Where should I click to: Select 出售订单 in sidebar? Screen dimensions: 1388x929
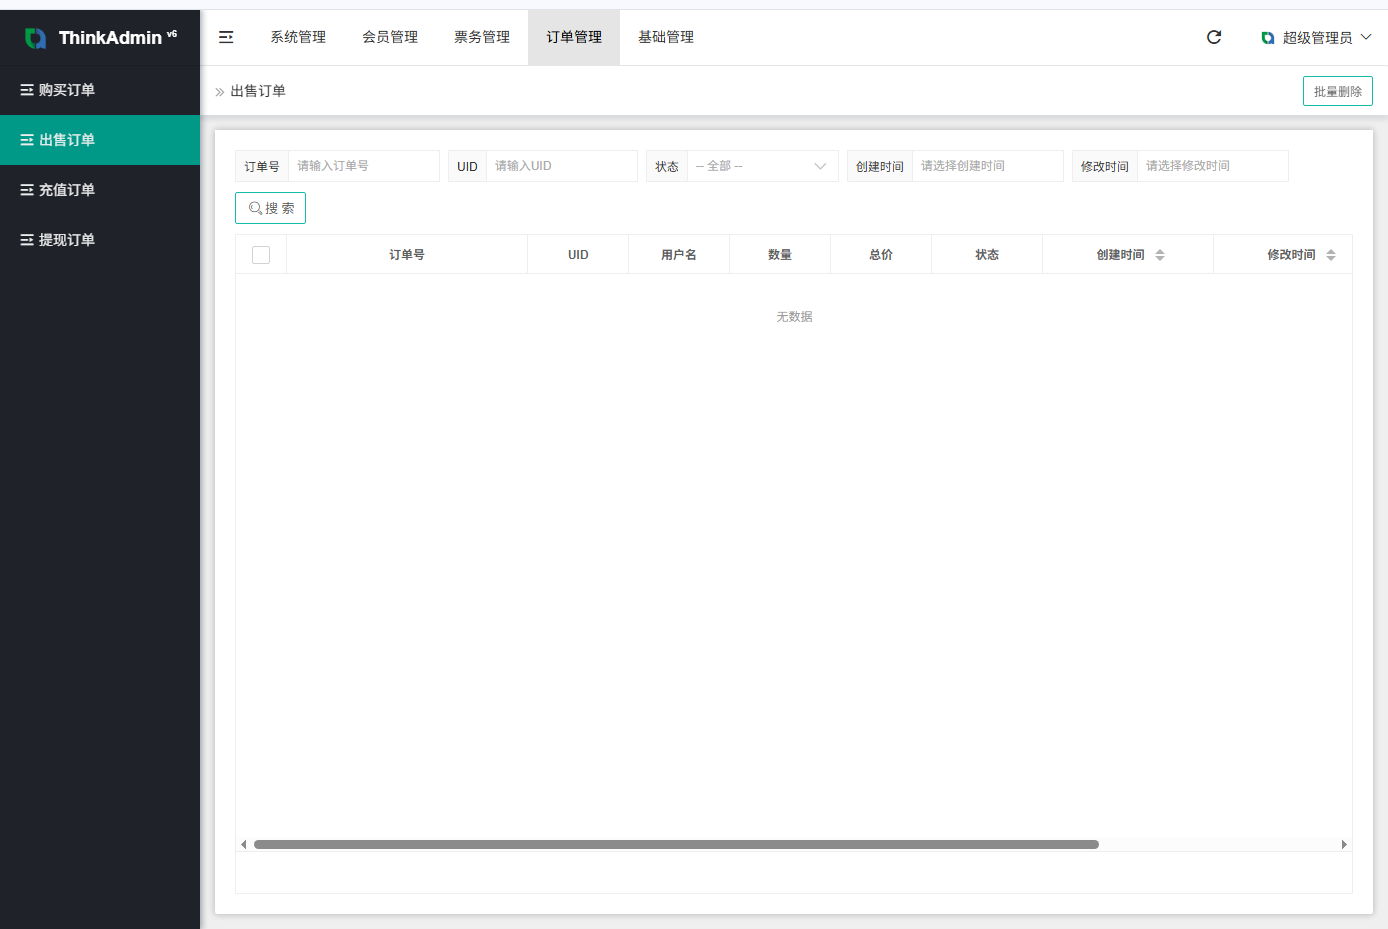click(100, 140)
